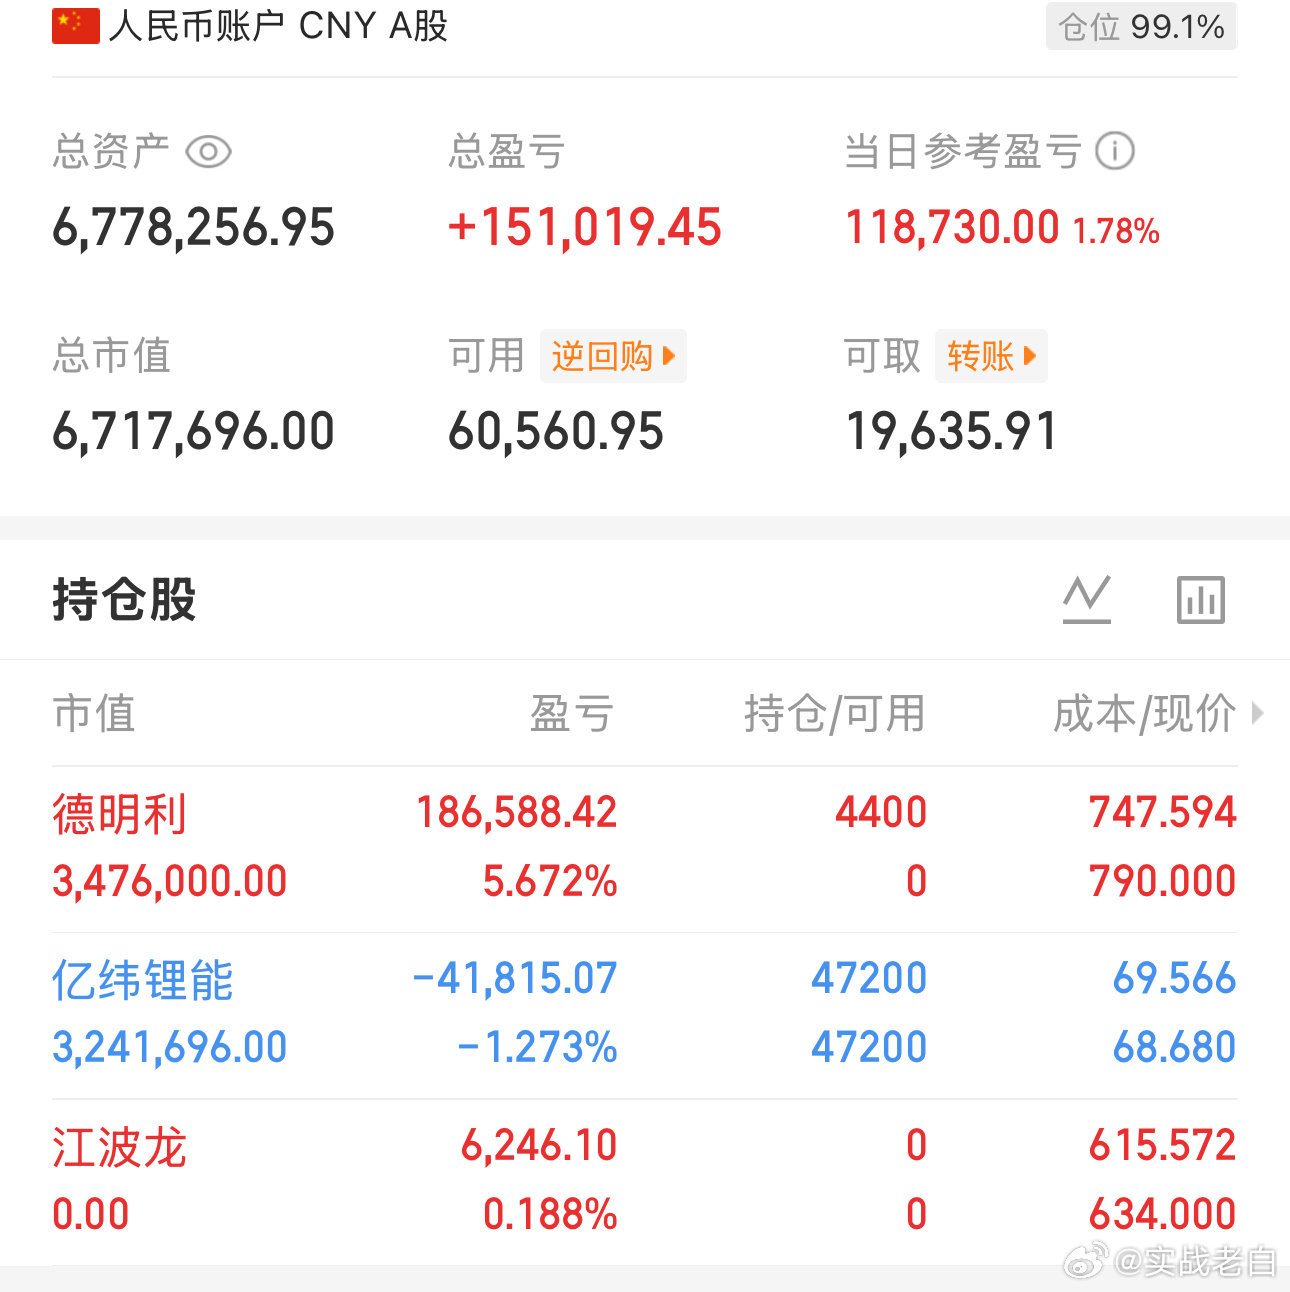
Task: Open the 转账 transfer button
Action: pyautogui.click(x=991, y=356)
